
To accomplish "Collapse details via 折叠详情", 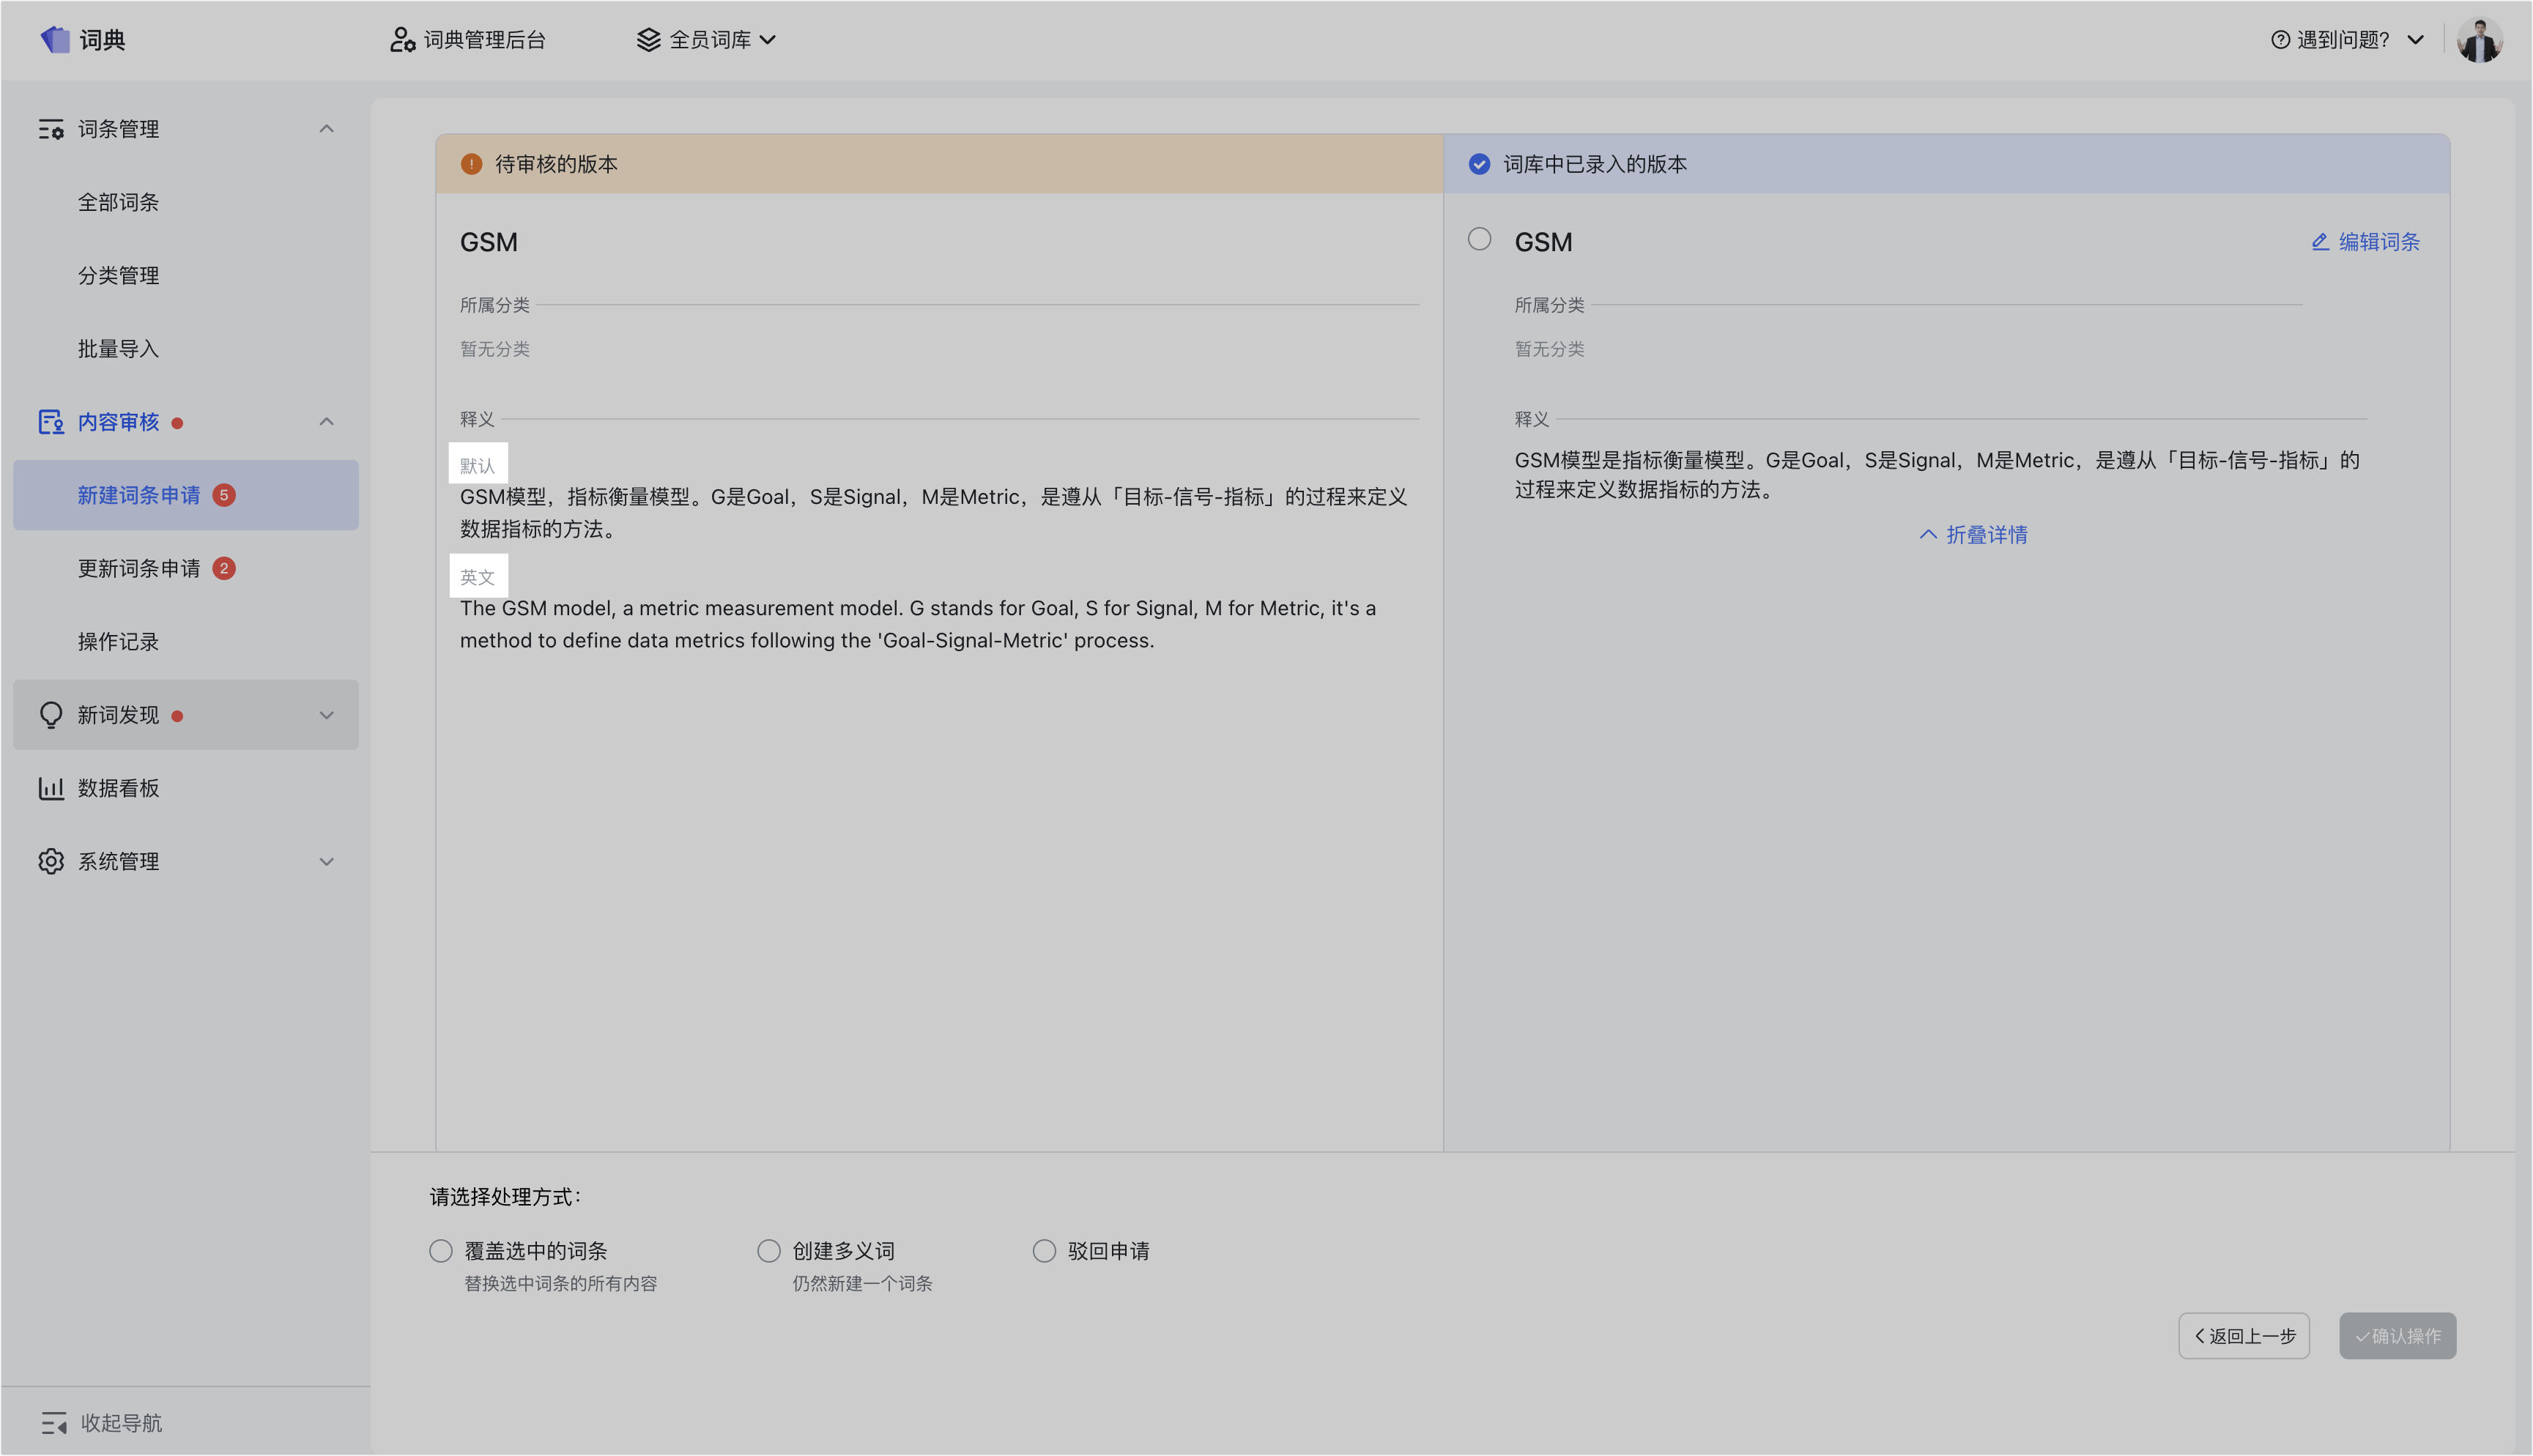I will [x=1973, y=535].
